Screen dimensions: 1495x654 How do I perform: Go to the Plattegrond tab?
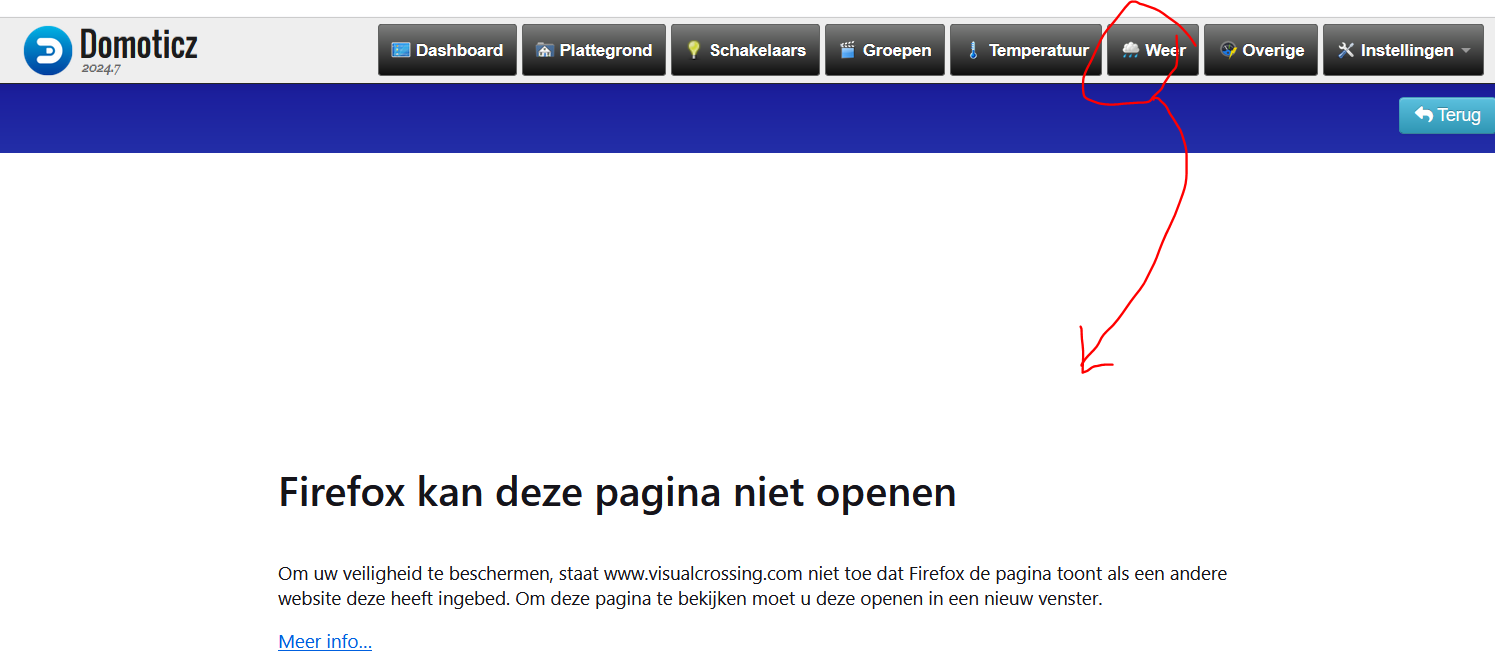tap(594, 50)
